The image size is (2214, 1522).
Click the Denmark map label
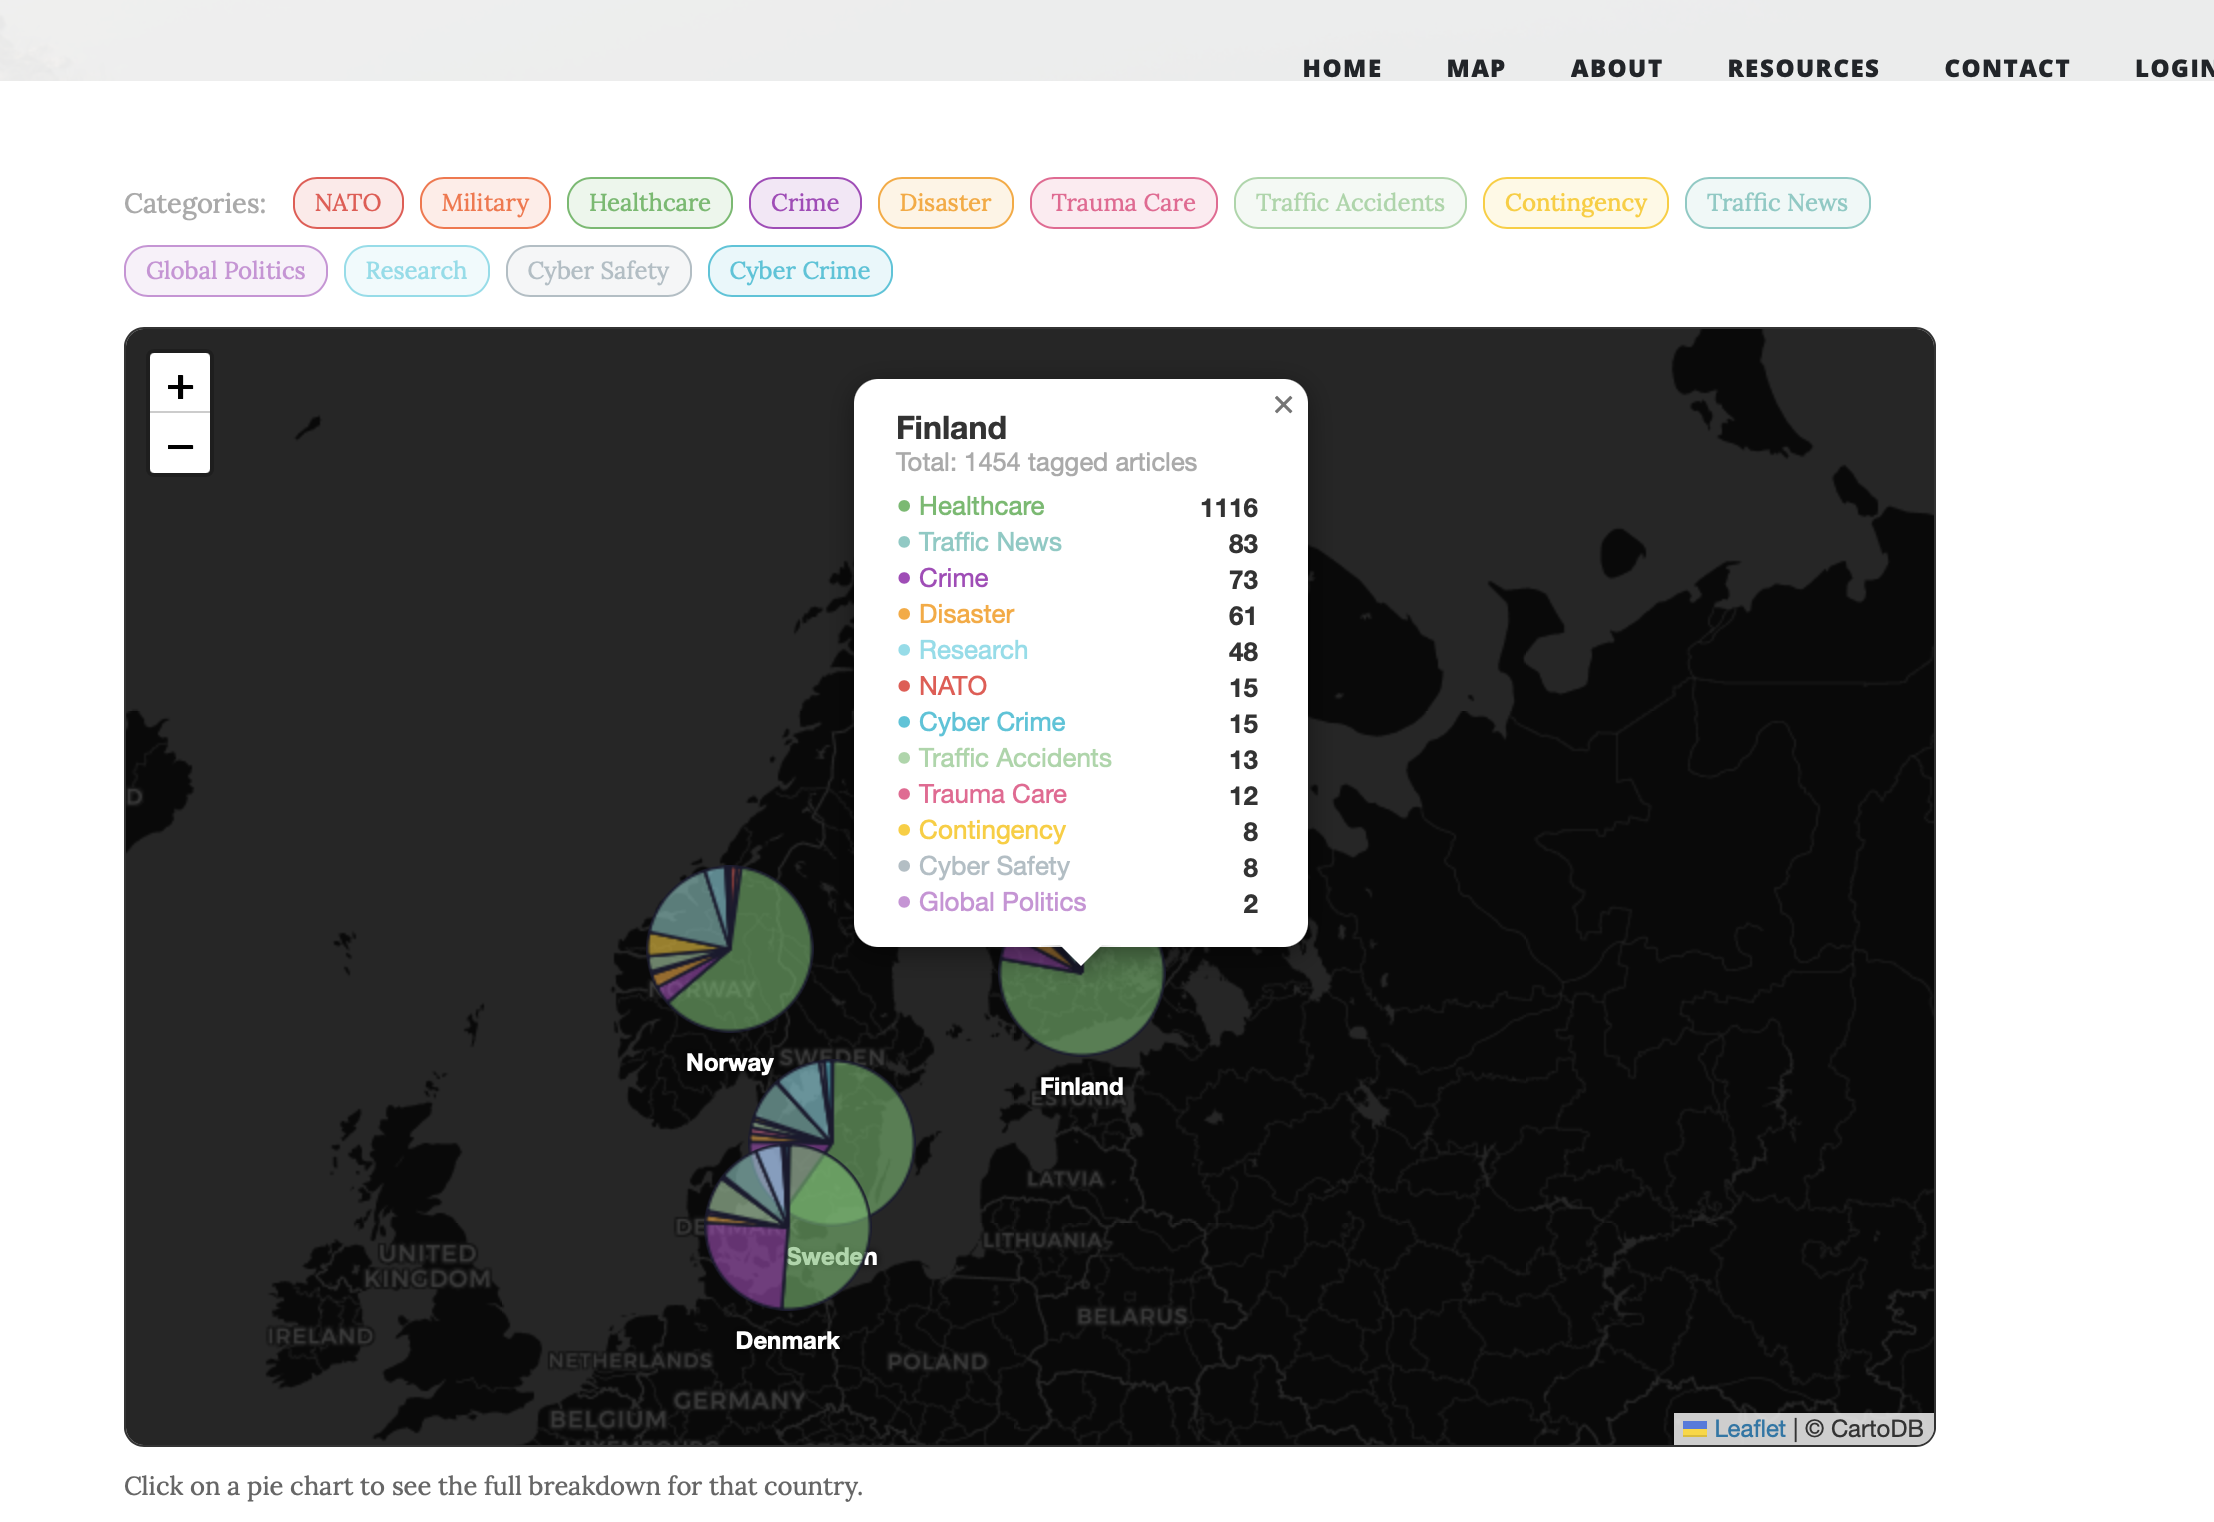coord(787,1341)
